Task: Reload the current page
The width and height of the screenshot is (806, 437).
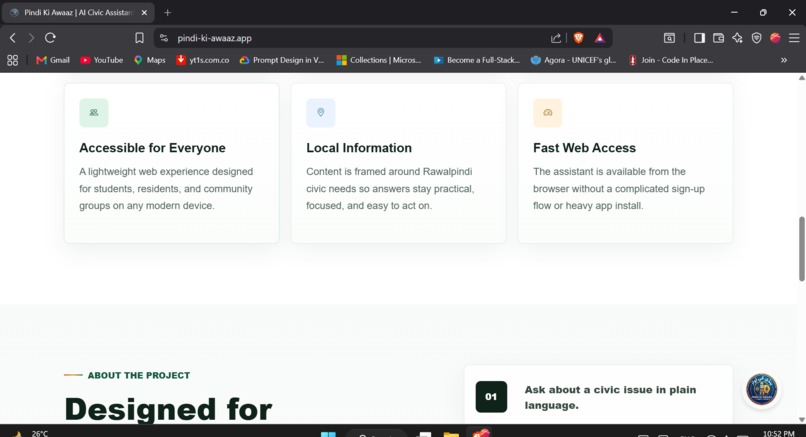Action: coord(50,38)
